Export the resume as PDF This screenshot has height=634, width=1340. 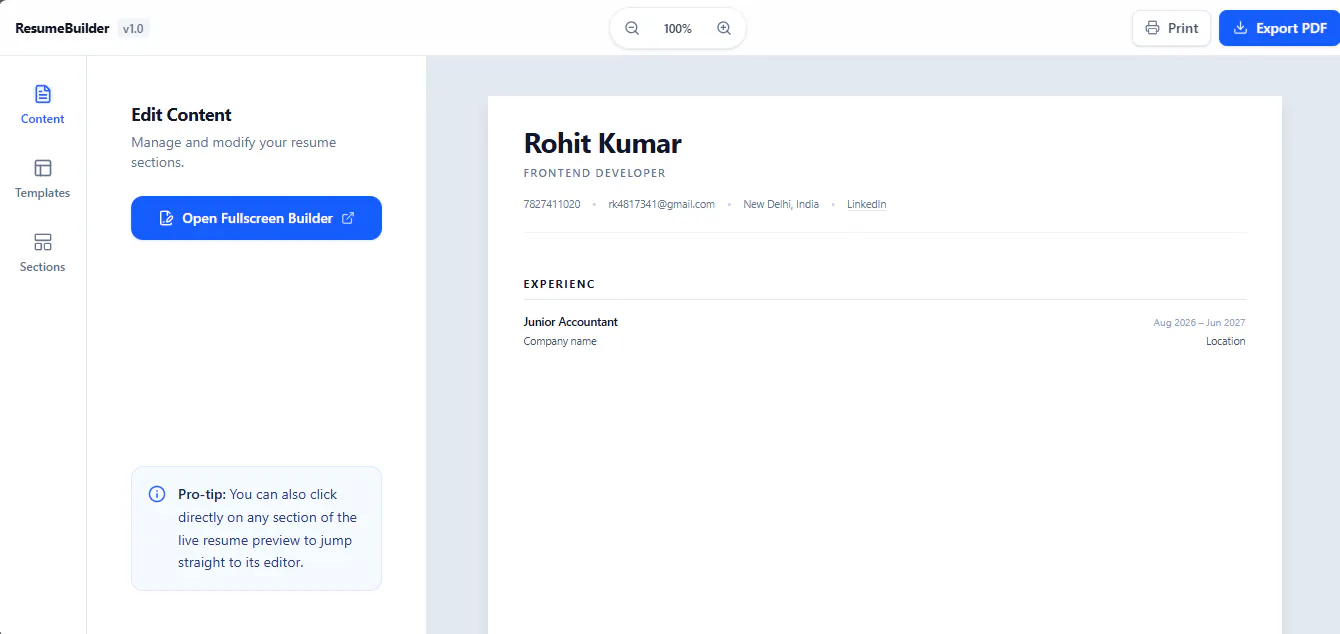[1279, 28]
